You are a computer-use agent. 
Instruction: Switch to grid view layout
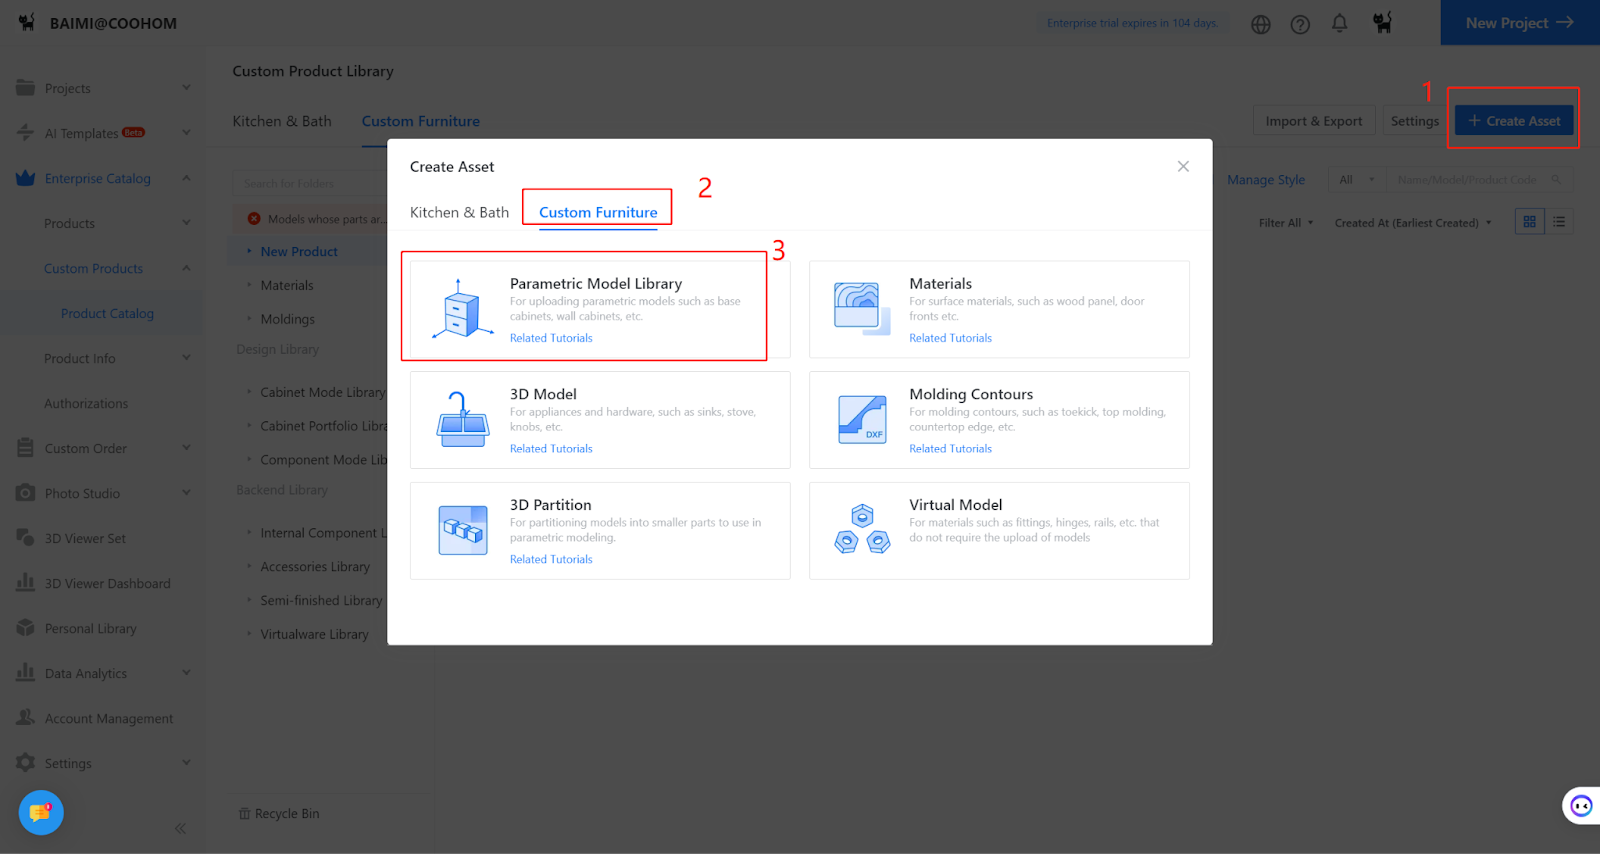pyautogui.click(x=1529, y=222)
